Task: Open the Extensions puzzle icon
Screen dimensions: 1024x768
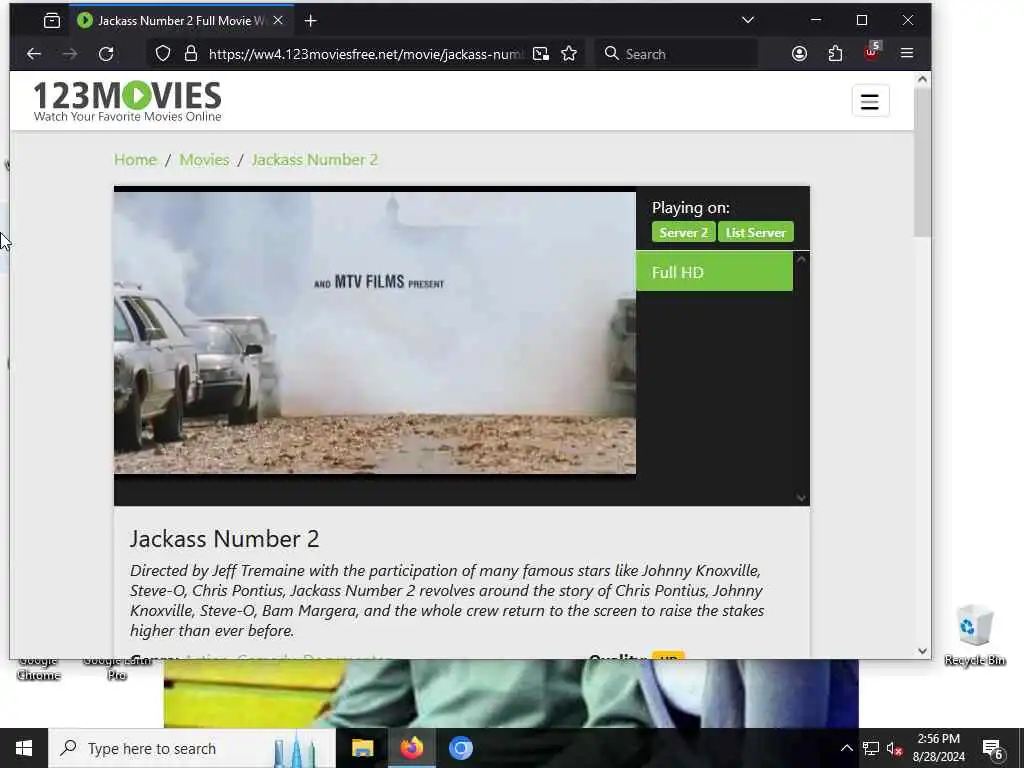Action: (835, 54)
